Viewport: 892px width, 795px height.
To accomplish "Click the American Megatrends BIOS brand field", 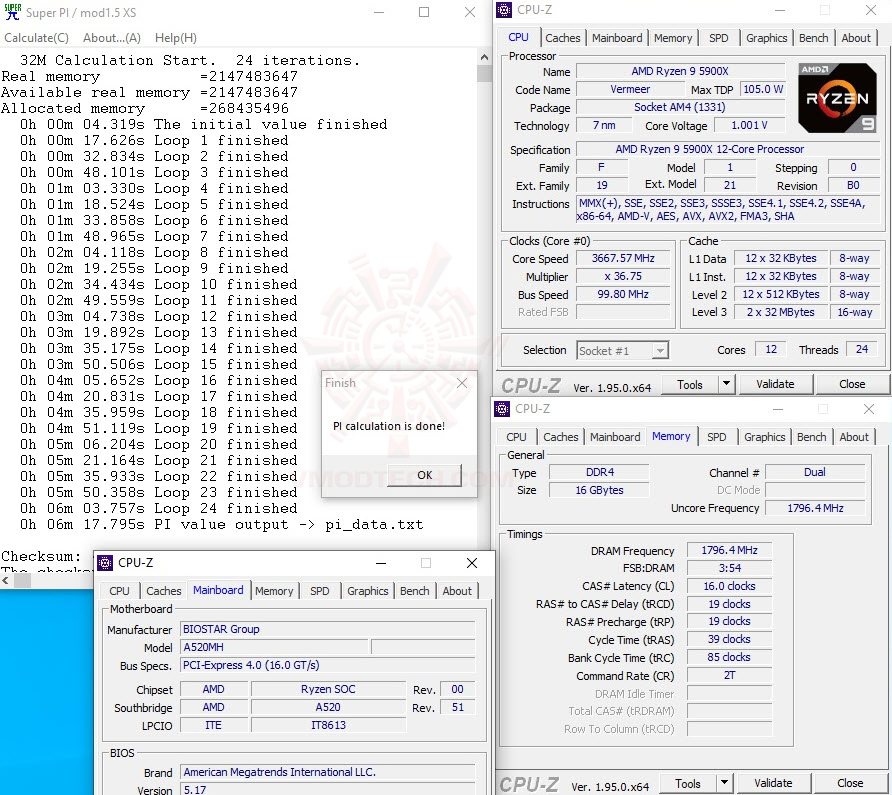I will pos(328,772).
